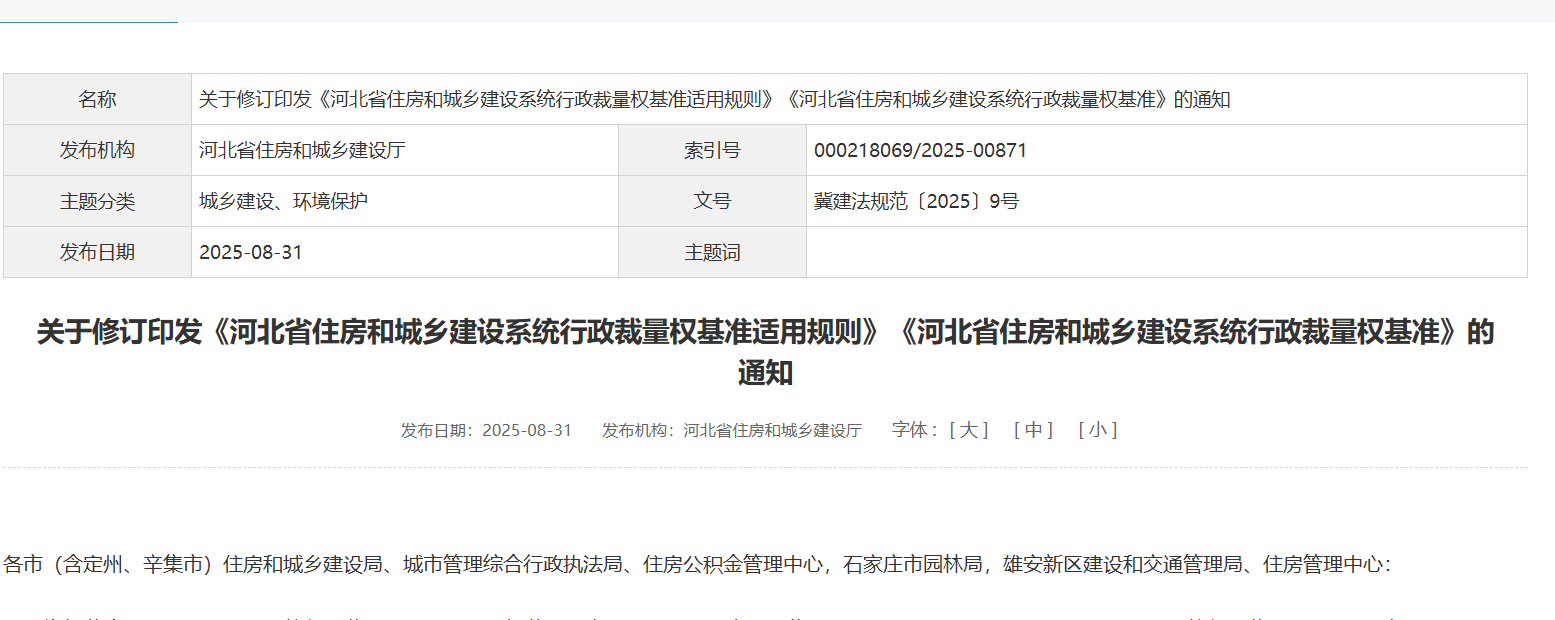The width and height of the screenshot is (1555, 620).
Task: Click the 主题词 label cell
Action: (712, 253)
